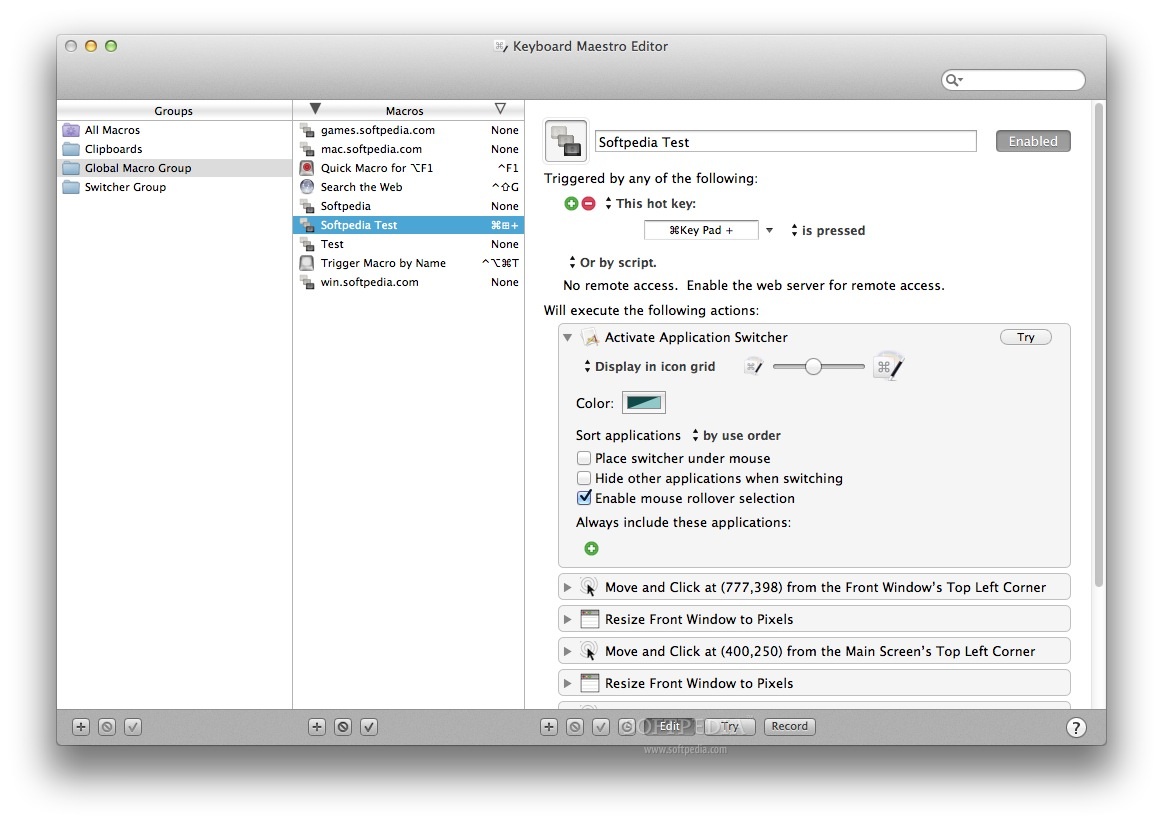Create a new macro with the plus button
The width and height of the screenshot is (1163, 824).
pyautogui.click(x=315, y=726)
